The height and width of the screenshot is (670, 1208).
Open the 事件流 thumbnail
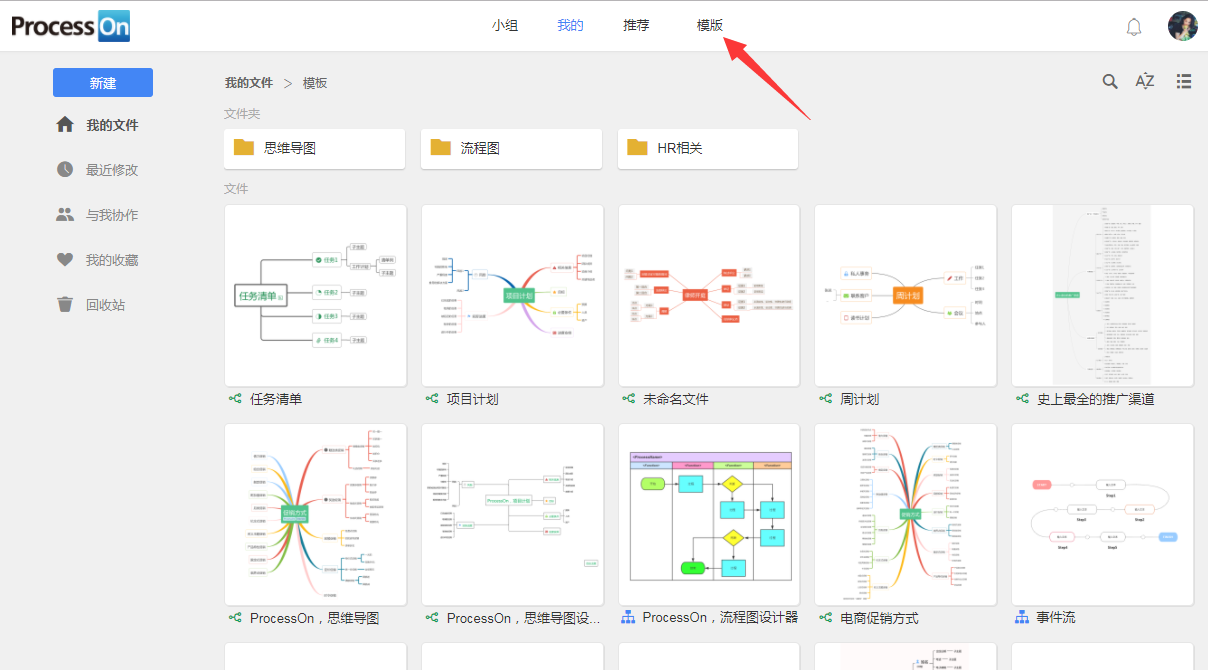coord(1102,514)
